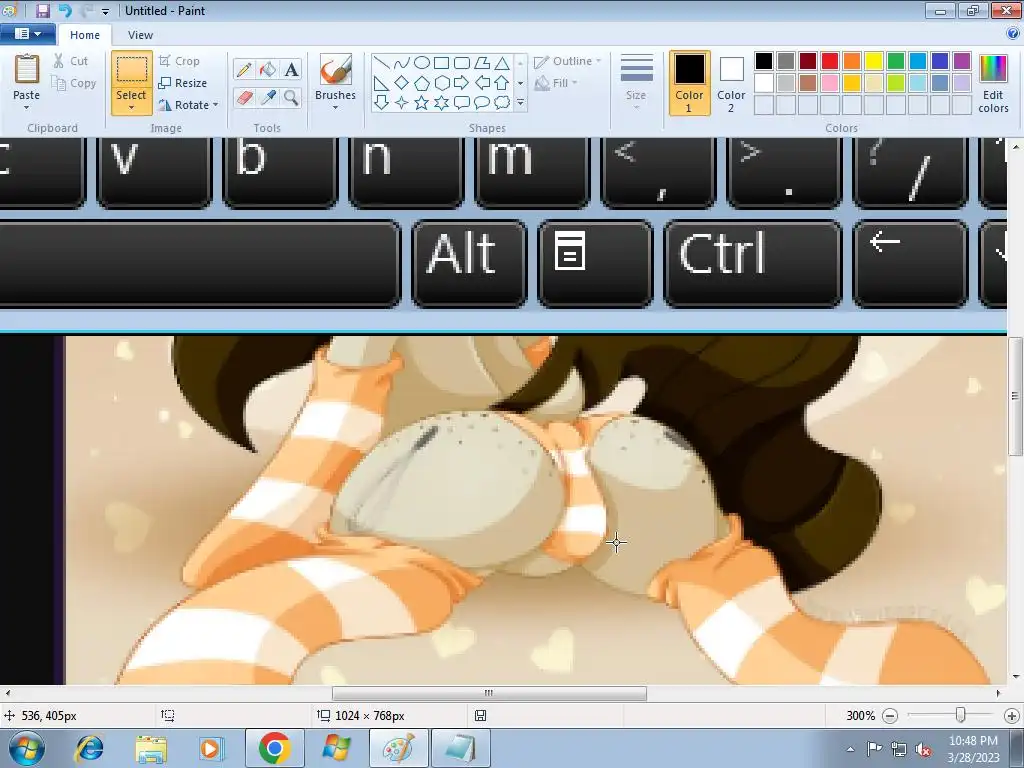Select the Eraser tool
This screenshot has width=1024, height=768.
pos(244,97)
